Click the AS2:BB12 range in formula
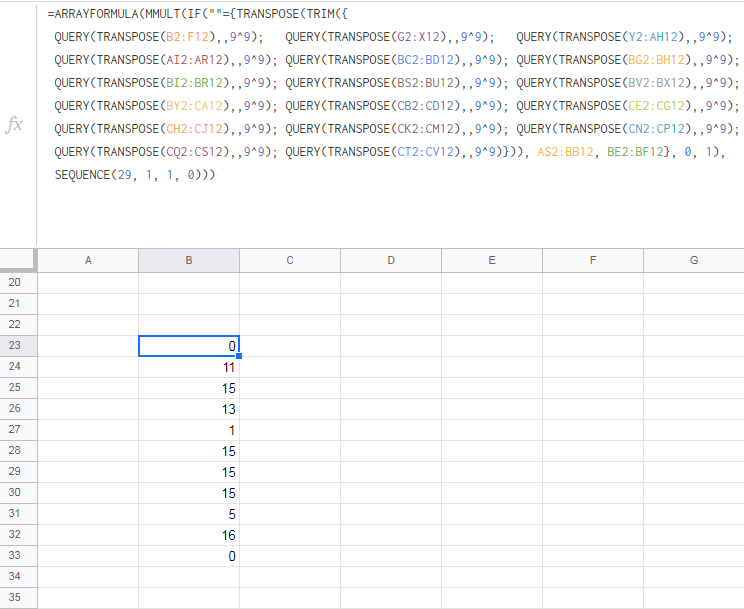The width and height of the screenshot is (744, 609). click(x=565, y=152)
